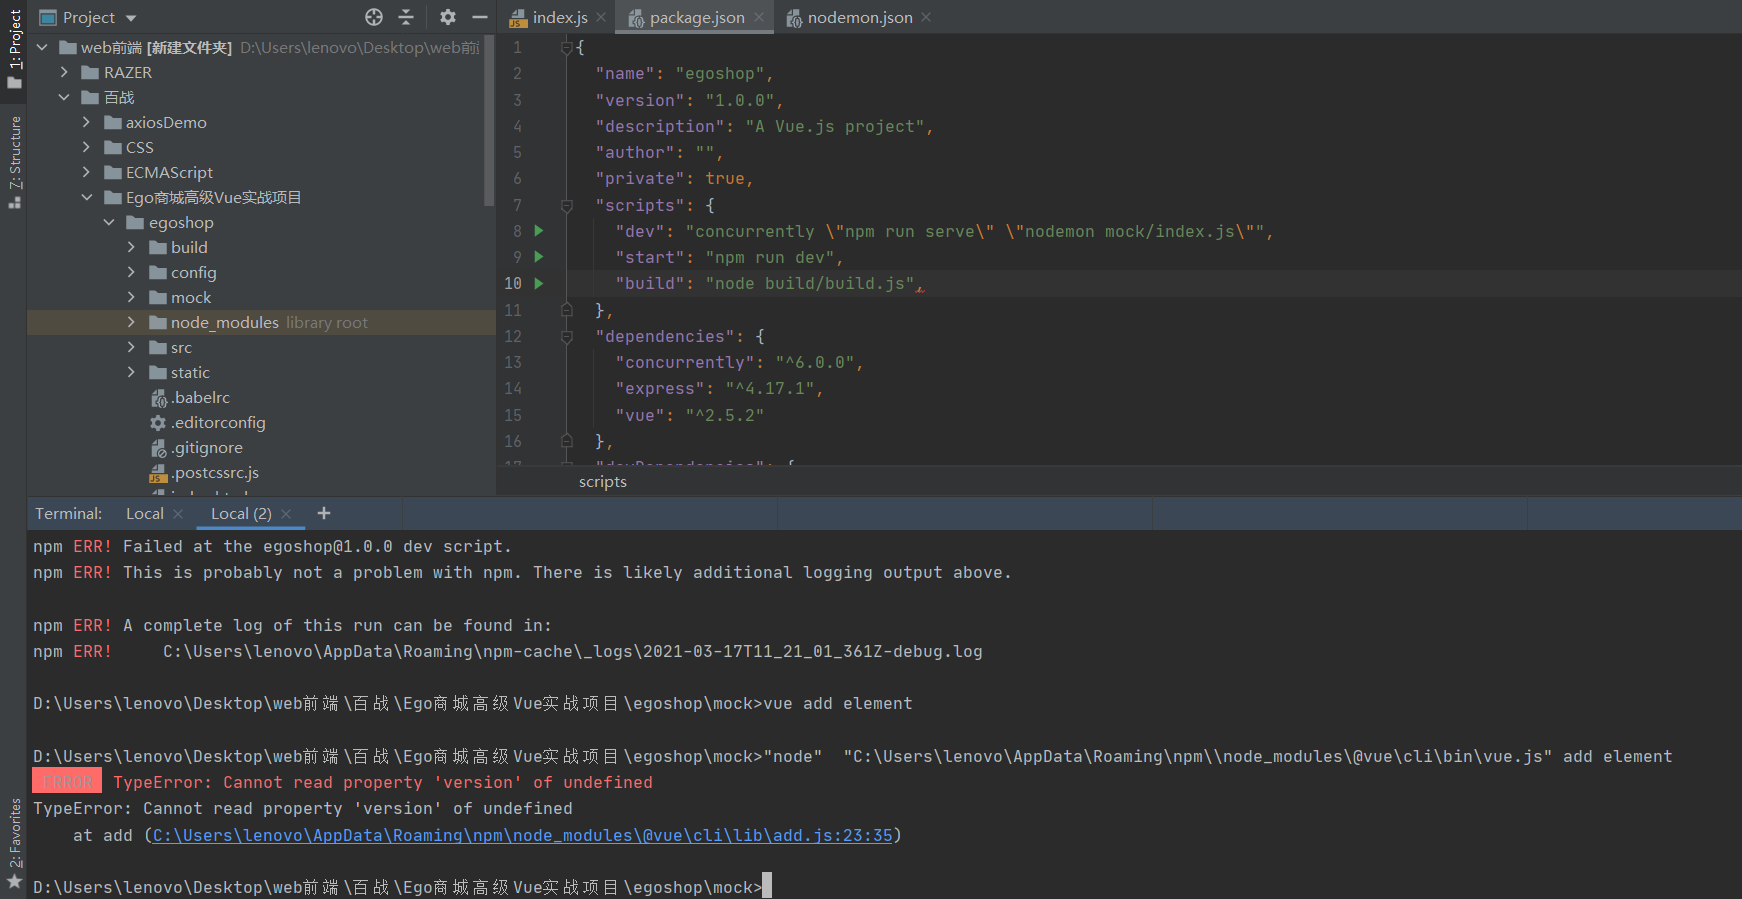Collapse the 百战 folder
Image resolution: width=1742 pixels, height=899 pixels.
click(64, 97)
